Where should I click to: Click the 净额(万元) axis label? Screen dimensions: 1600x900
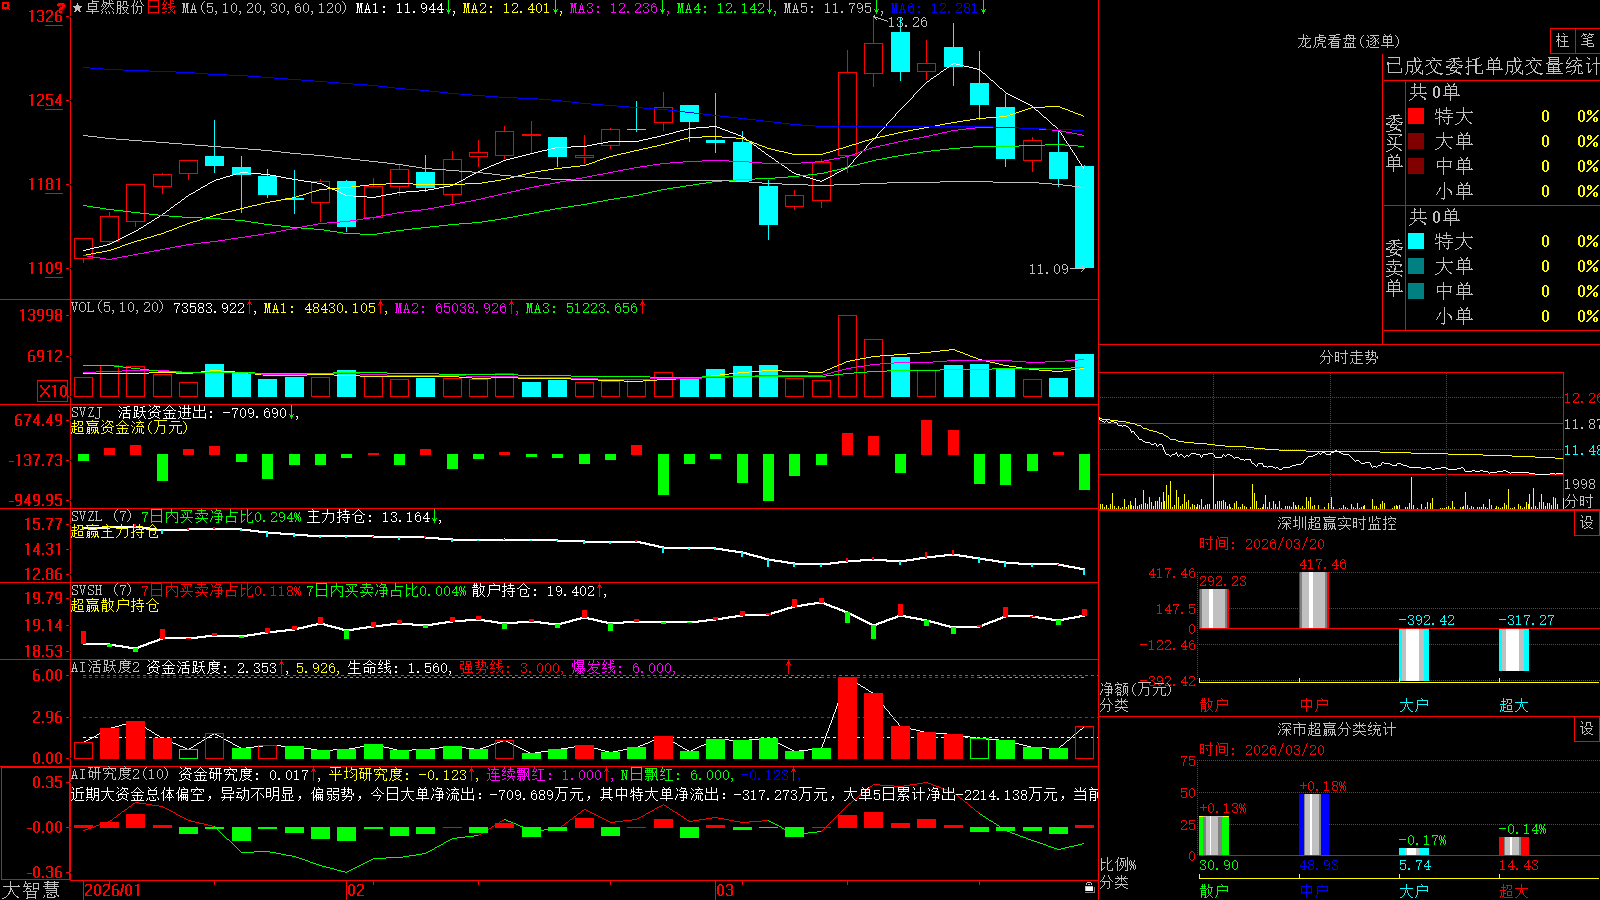(1135, 689)
